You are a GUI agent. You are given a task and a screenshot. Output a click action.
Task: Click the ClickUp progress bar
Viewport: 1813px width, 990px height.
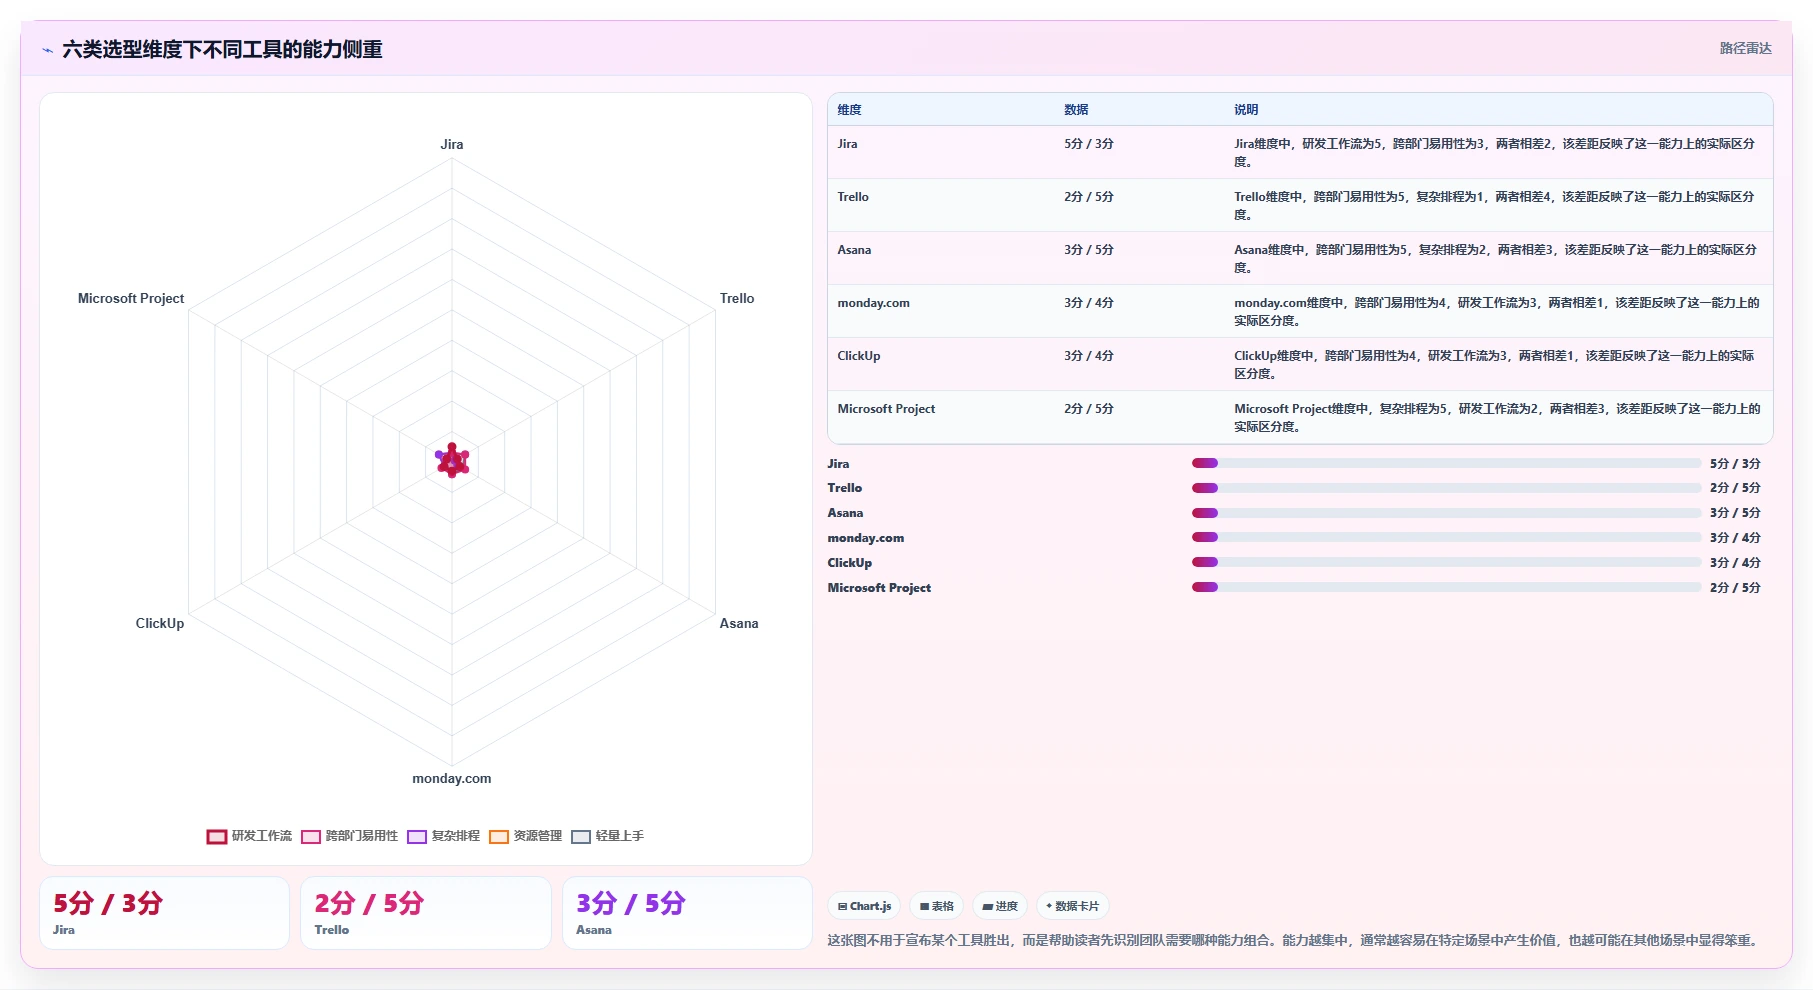pyautogui.click(x=1446, y=562)
